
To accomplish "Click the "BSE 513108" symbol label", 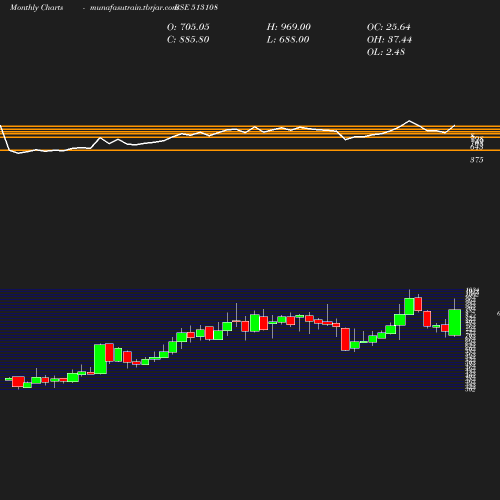I will pyautogui.click(x=196, y=7).
